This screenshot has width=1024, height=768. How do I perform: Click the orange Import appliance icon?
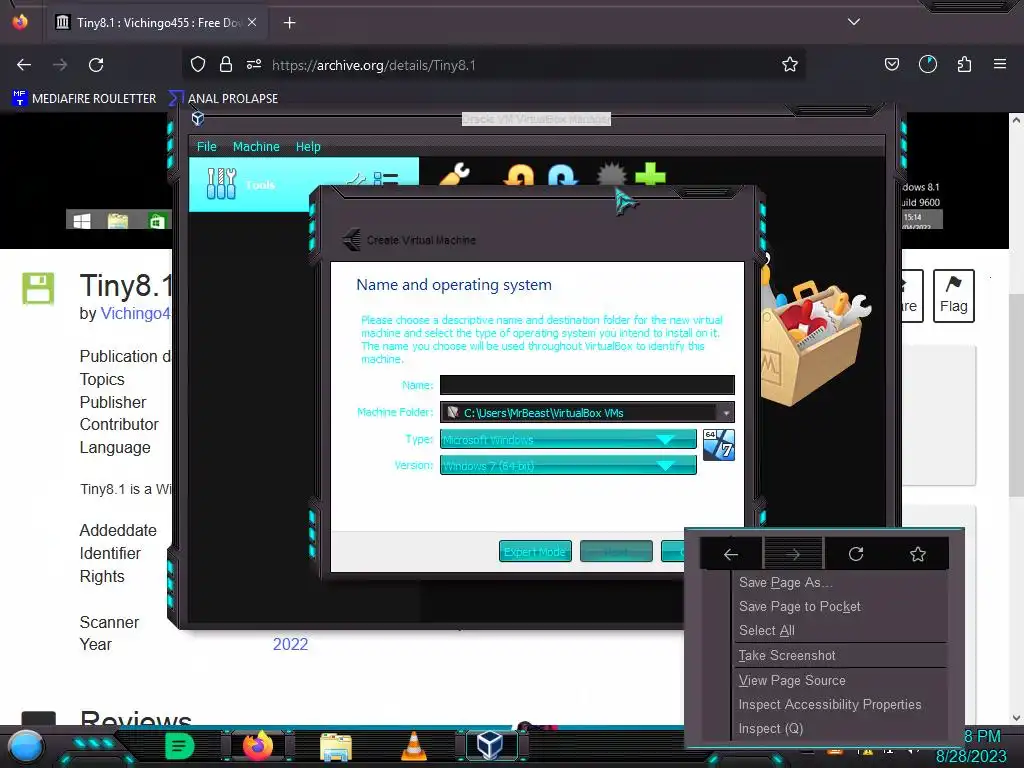click(x=519, y=175)
